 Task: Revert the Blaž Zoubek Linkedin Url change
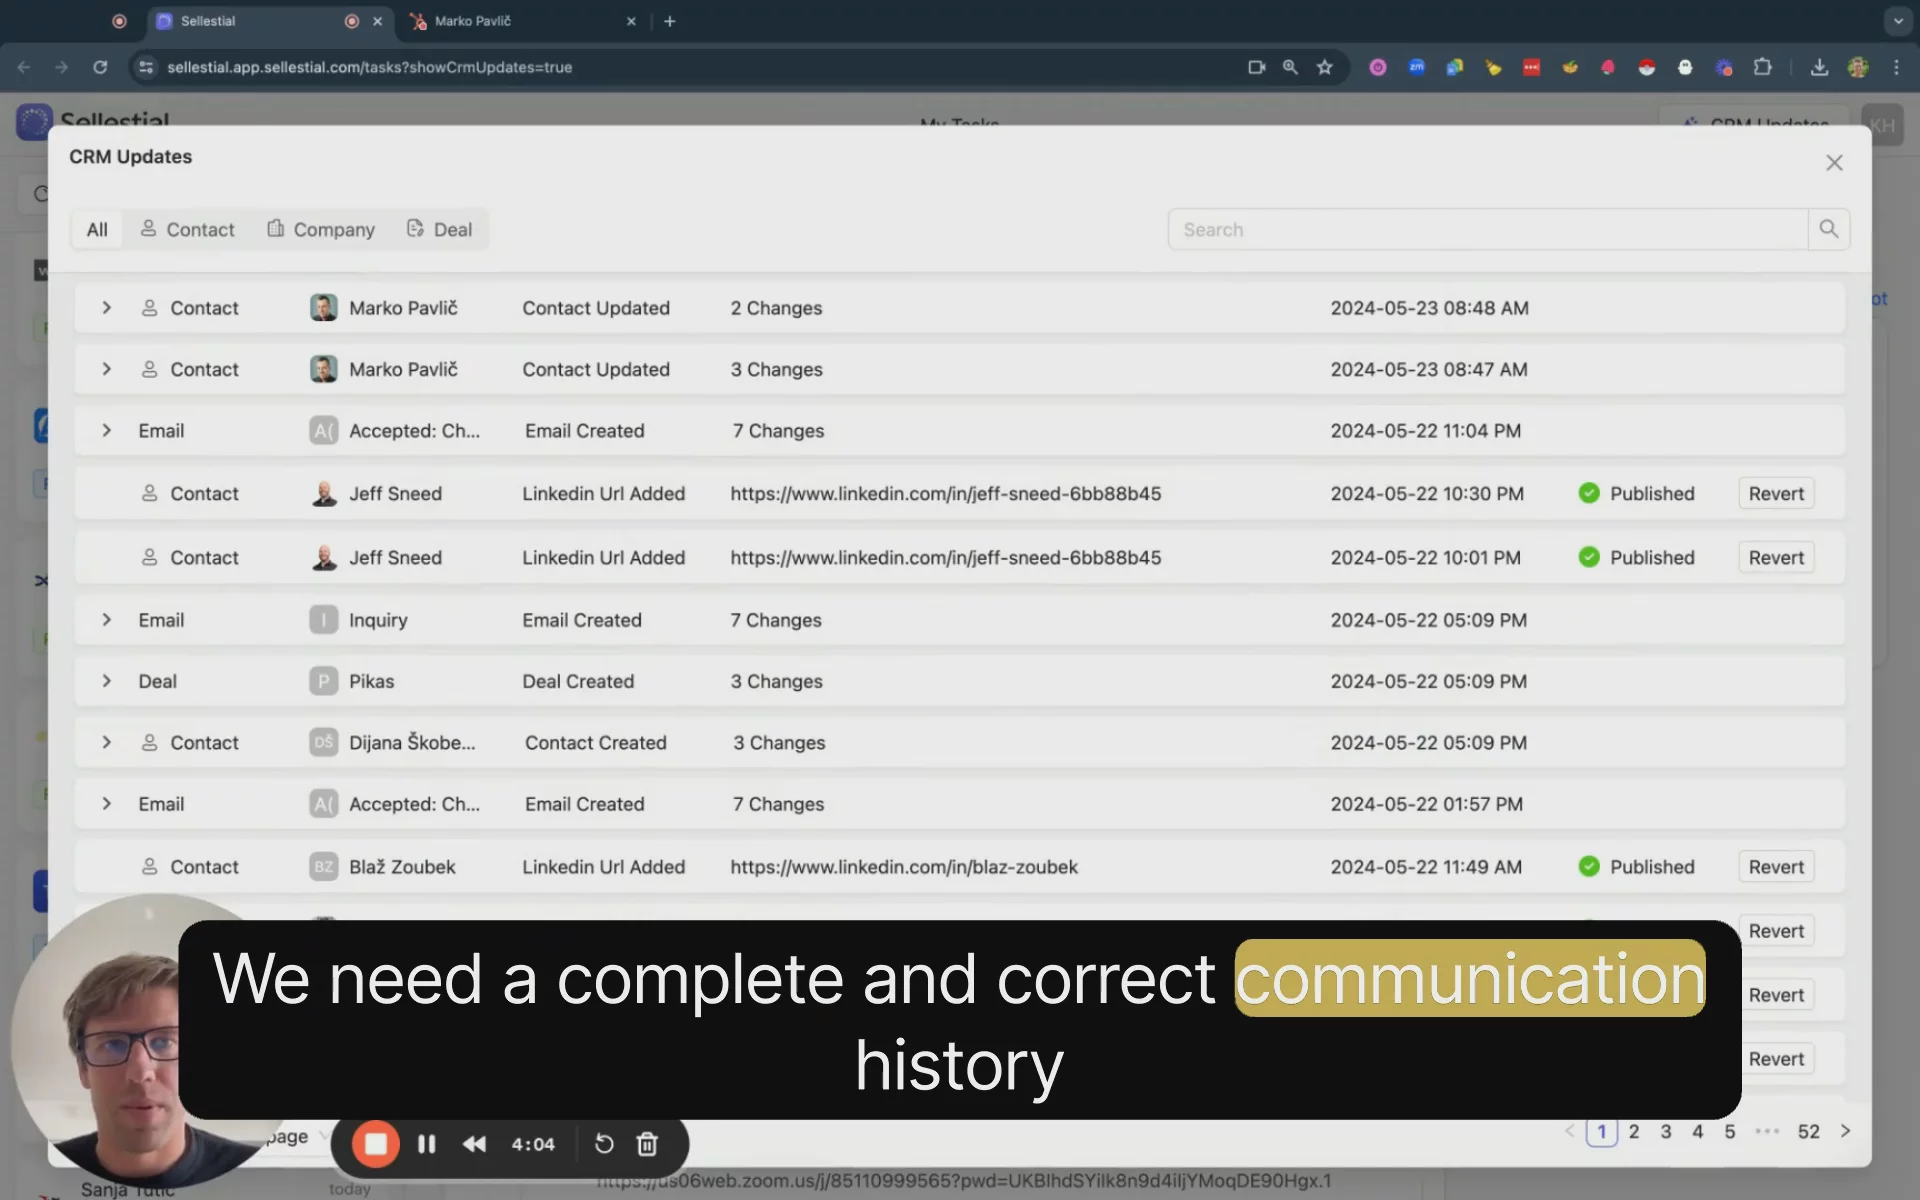(1775, 867)
